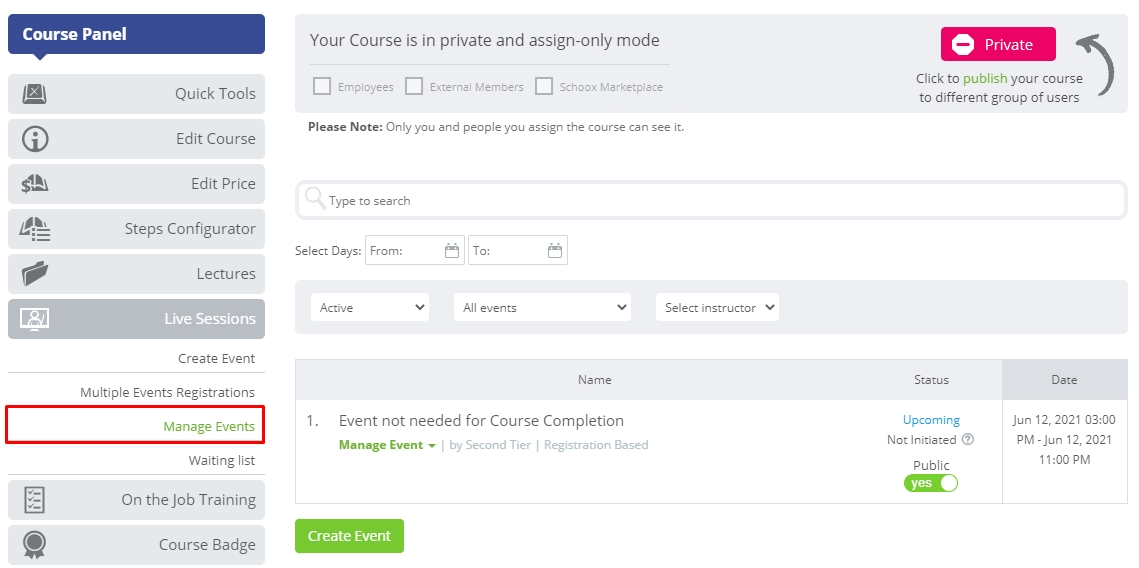1139x568 pixels.
Task: Click the On the Job Training checklist icon
Action: click(x=34, y=500)
